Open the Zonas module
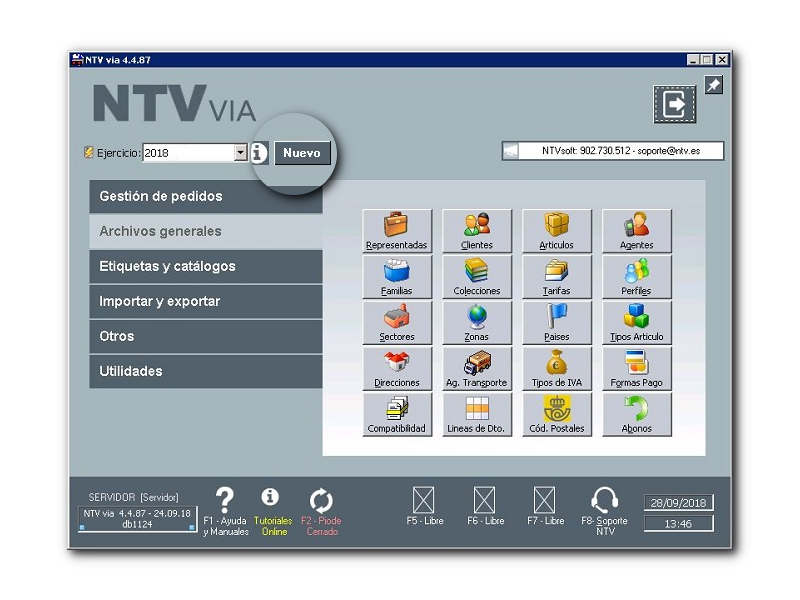 click(x=477, y=322)
